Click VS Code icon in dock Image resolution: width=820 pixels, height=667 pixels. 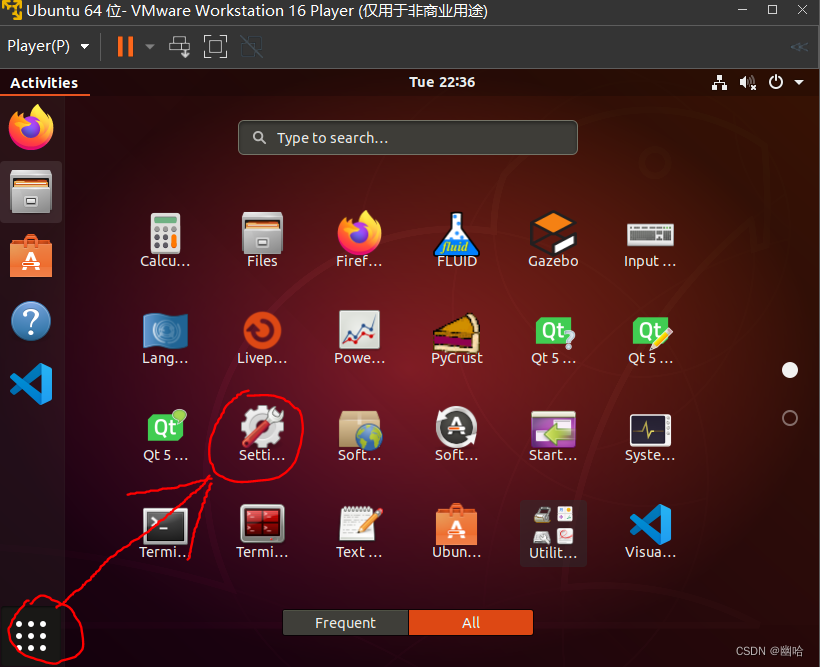point(31,385)
